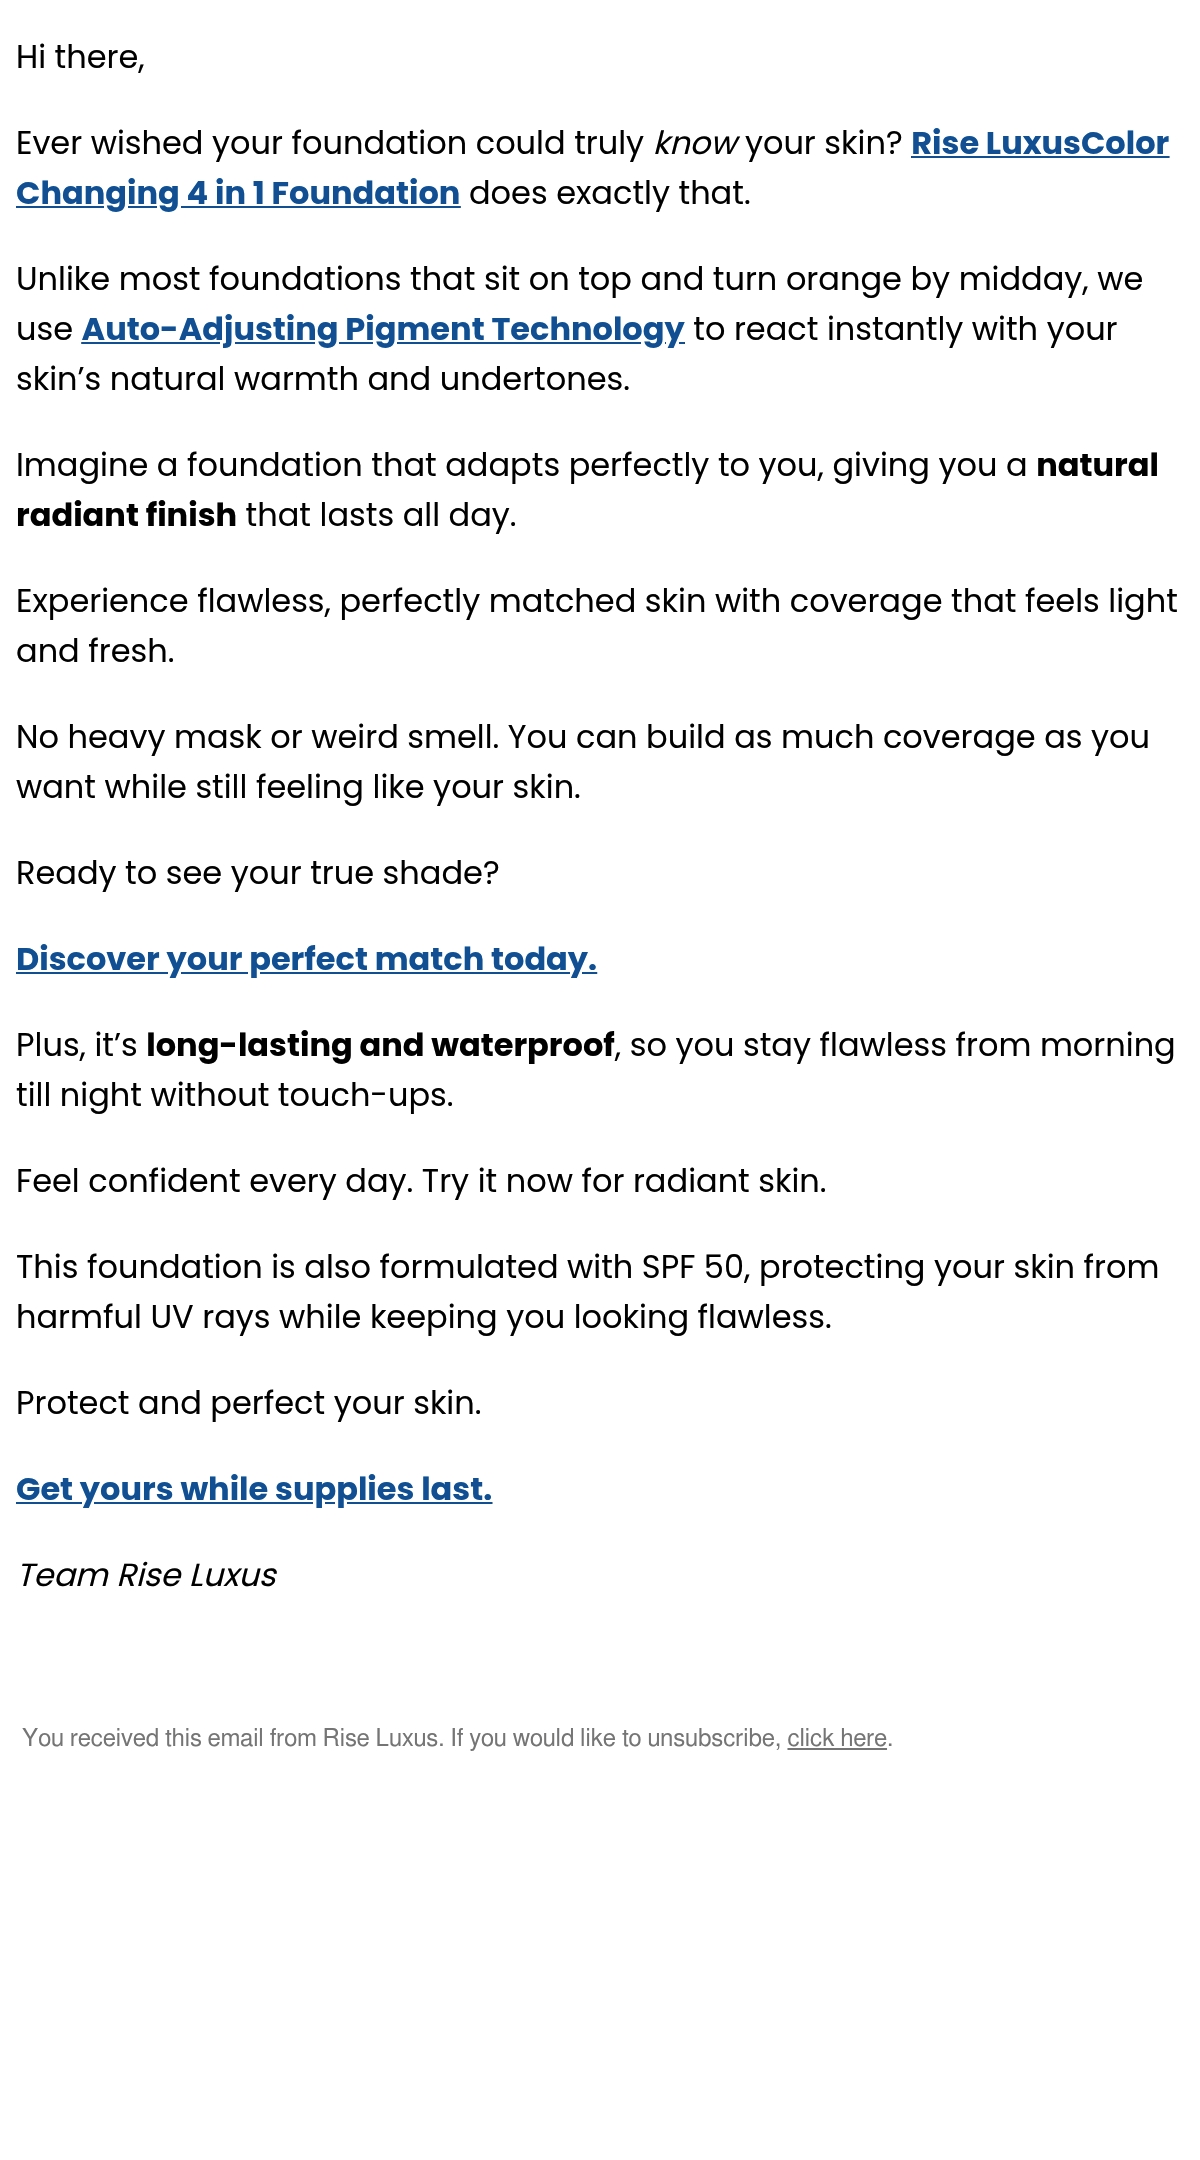Screen dimensions: 1200x2160
Task: Click the 'SPF 50' text
Action: [693, 1267]
